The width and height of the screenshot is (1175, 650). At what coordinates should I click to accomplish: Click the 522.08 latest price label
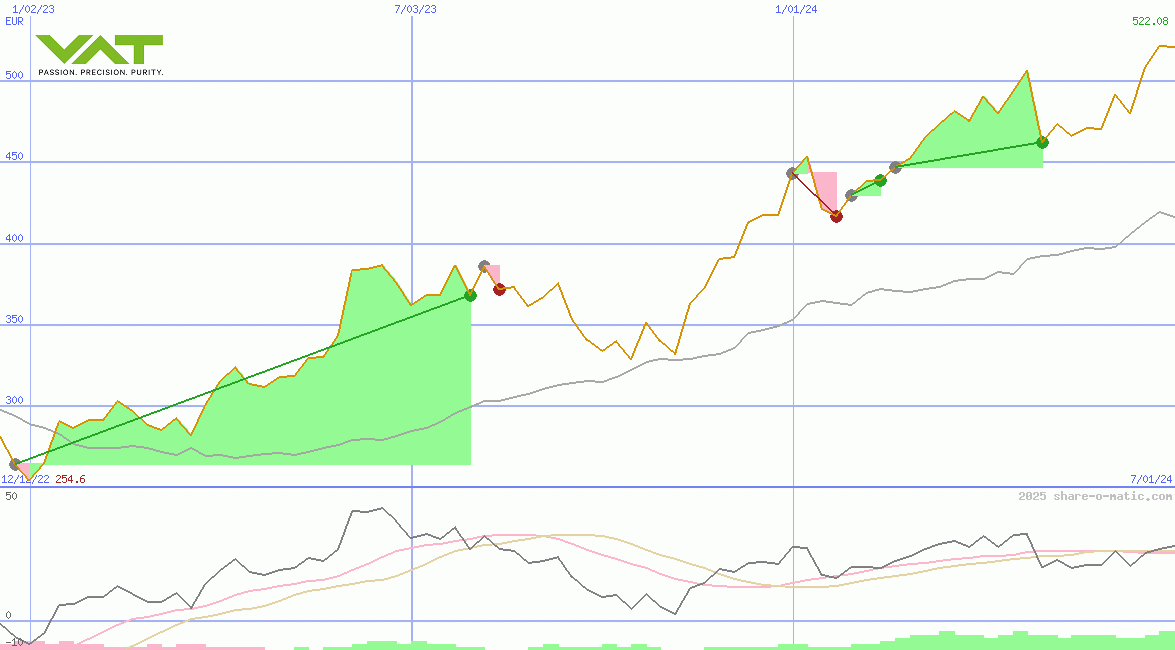coord(1150,21)
